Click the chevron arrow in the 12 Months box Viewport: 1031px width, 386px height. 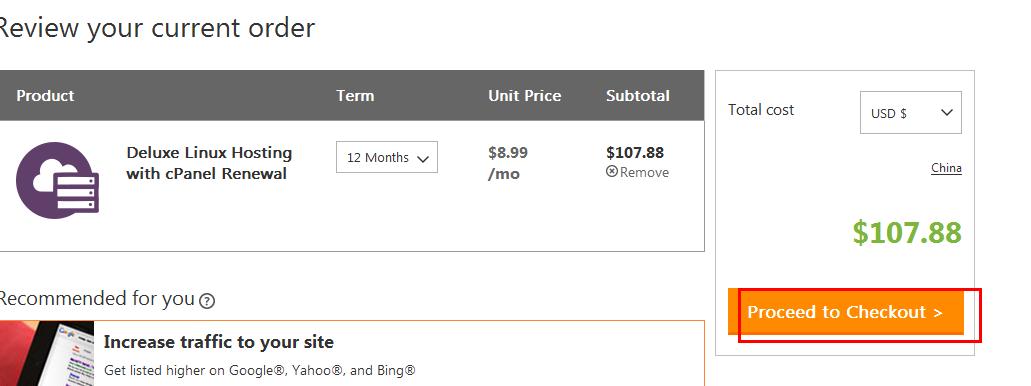(423, 158)
